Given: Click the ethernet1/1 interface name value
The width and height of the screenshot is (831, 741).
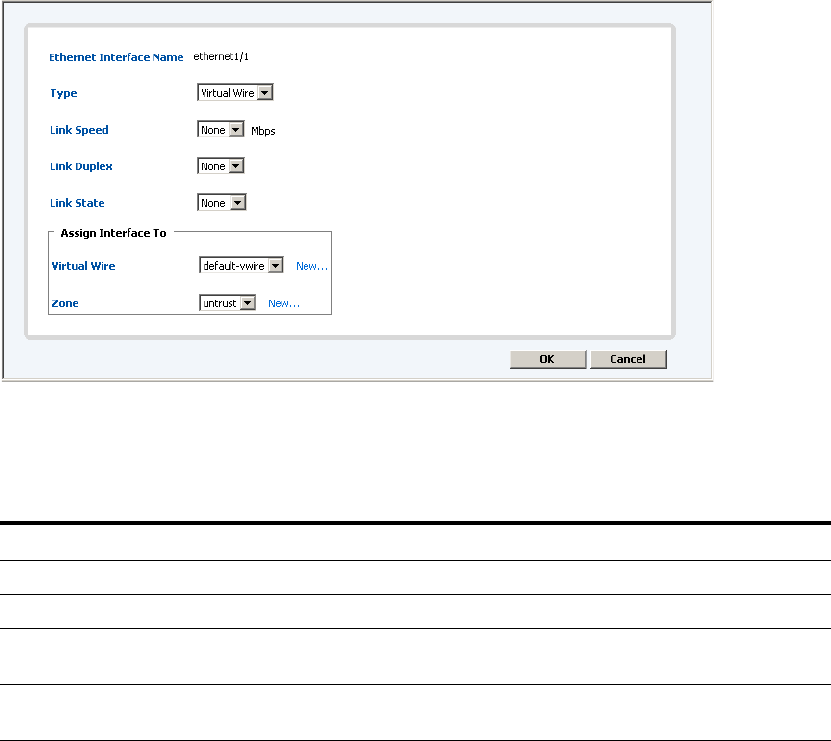Looking at the screenshot, I should coord(221,56).
